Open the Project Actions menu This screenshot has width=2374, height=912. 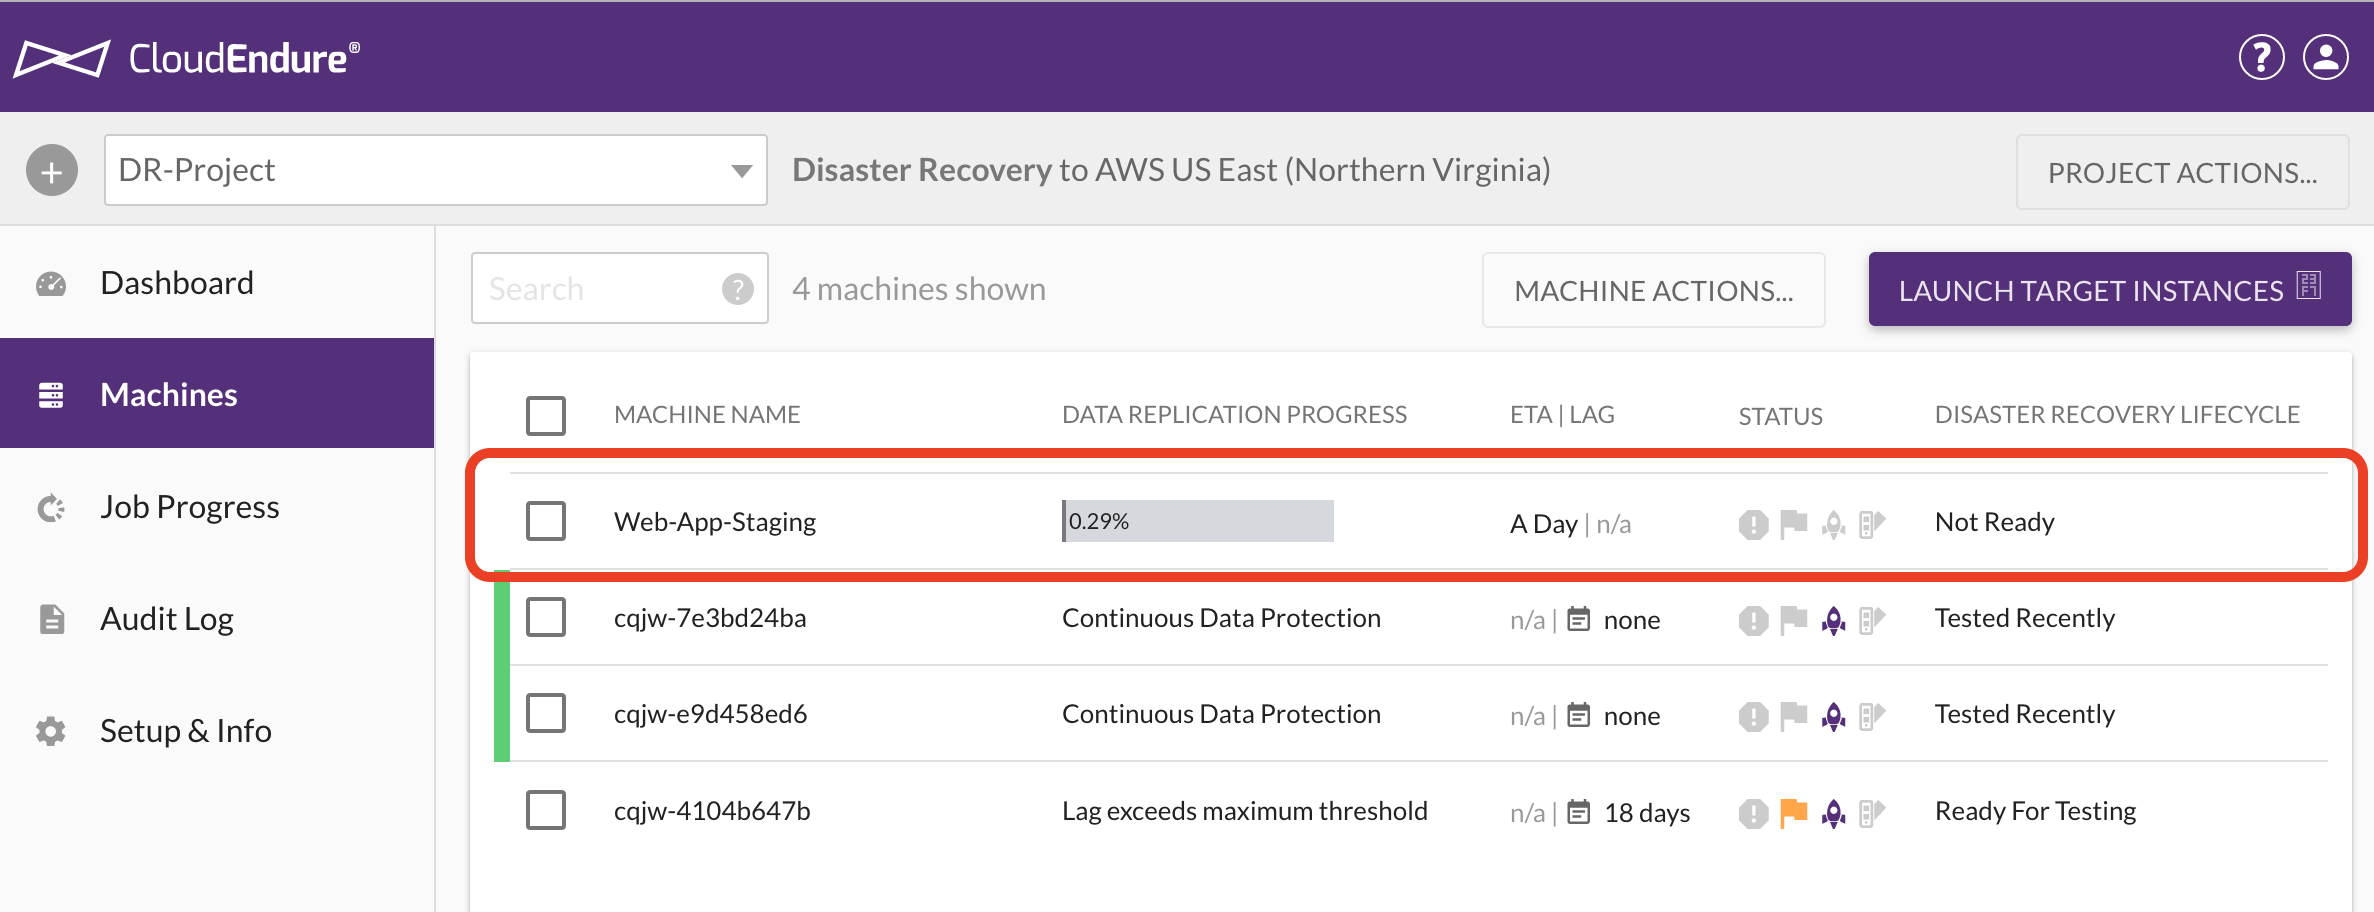(x=2182, y=172)
